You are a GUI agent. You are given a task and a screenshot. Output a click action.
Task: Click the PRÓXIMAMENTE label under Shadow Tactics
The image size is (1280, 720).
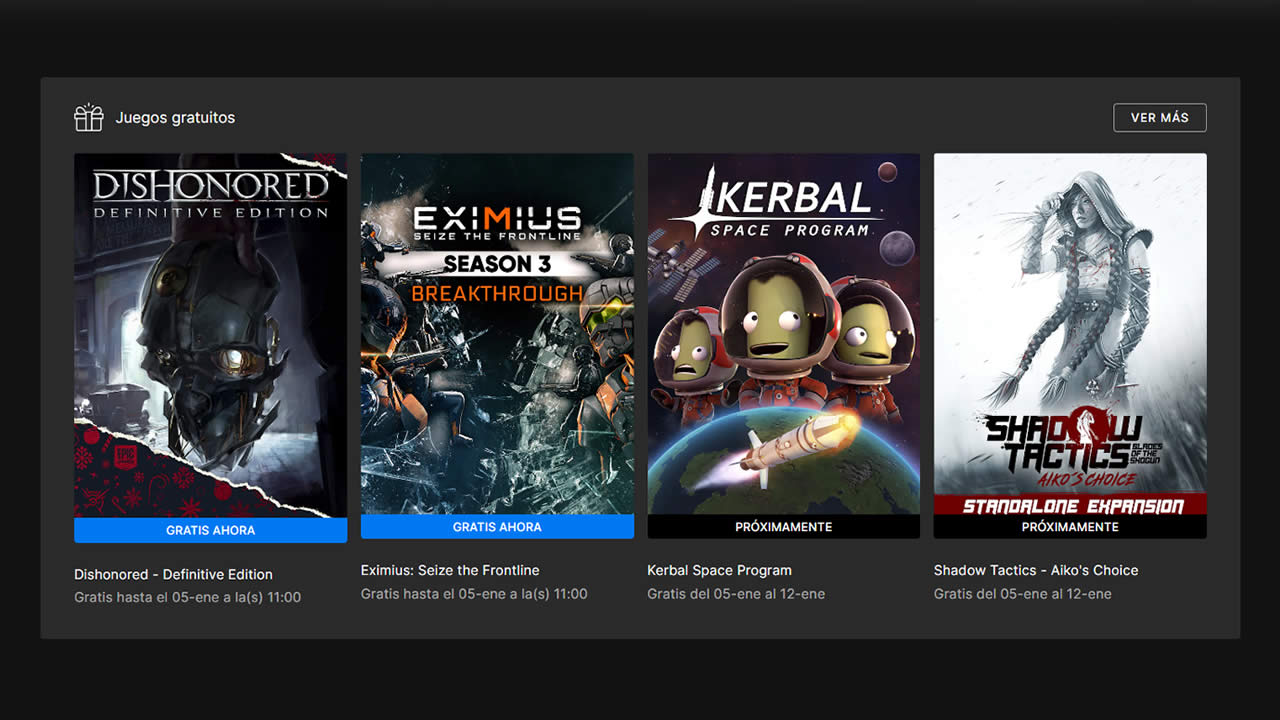point(1070,527)
